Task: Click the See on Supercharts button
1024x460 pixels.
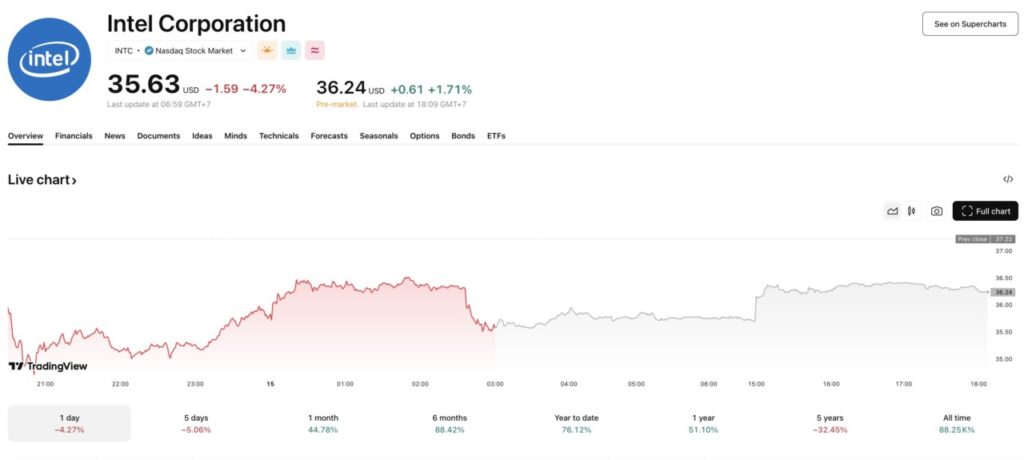Action: (x=969, y=24)
